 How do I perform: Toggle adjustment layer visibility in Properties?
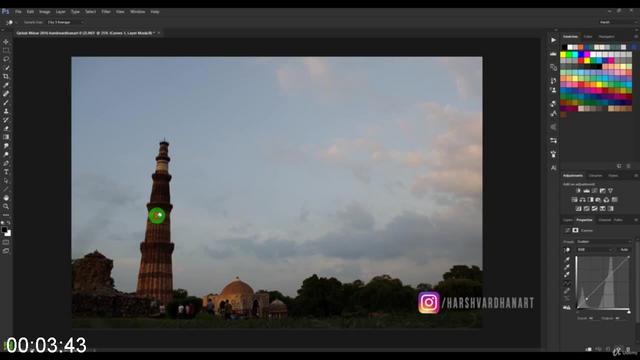[617, 349]
